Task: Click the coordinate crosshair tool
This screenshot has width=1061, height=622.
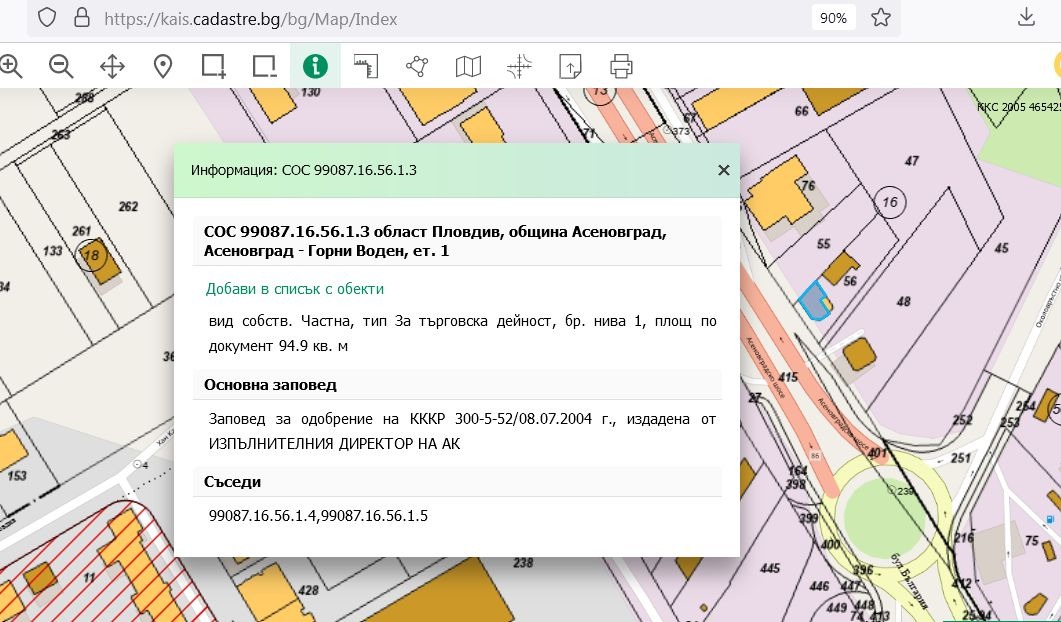Action: pyautogui.click(x=519, y=67)
